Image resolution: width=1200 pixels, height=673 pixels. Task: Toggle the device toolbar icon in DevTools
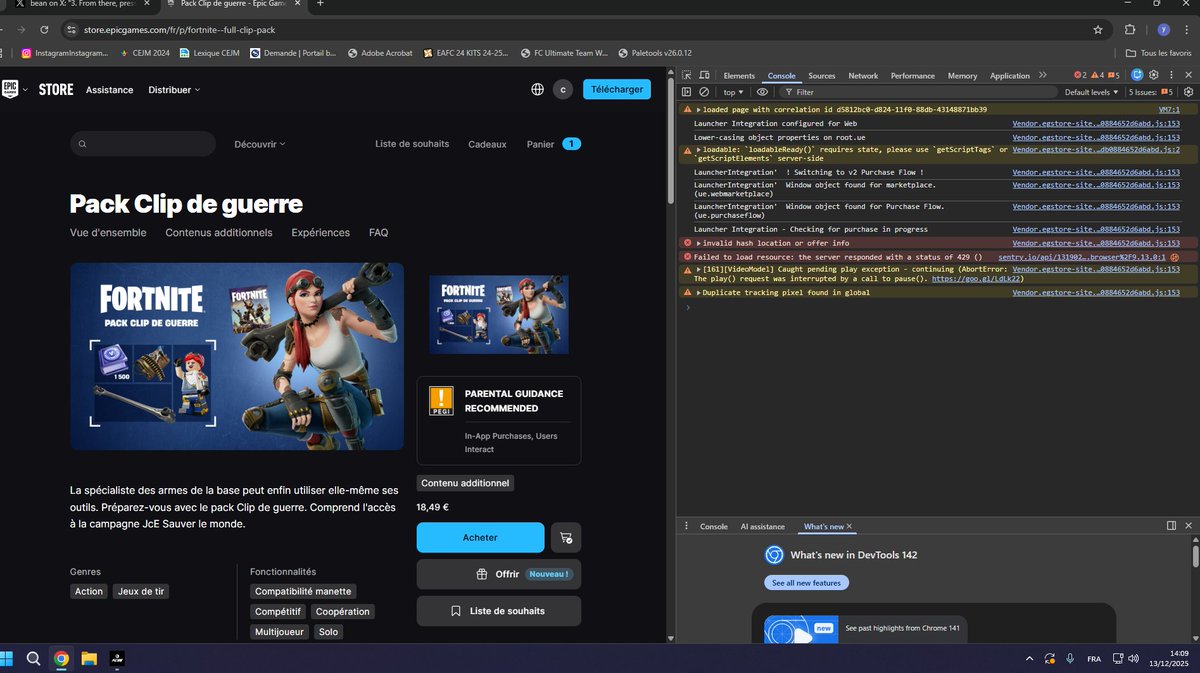[704, 76]
